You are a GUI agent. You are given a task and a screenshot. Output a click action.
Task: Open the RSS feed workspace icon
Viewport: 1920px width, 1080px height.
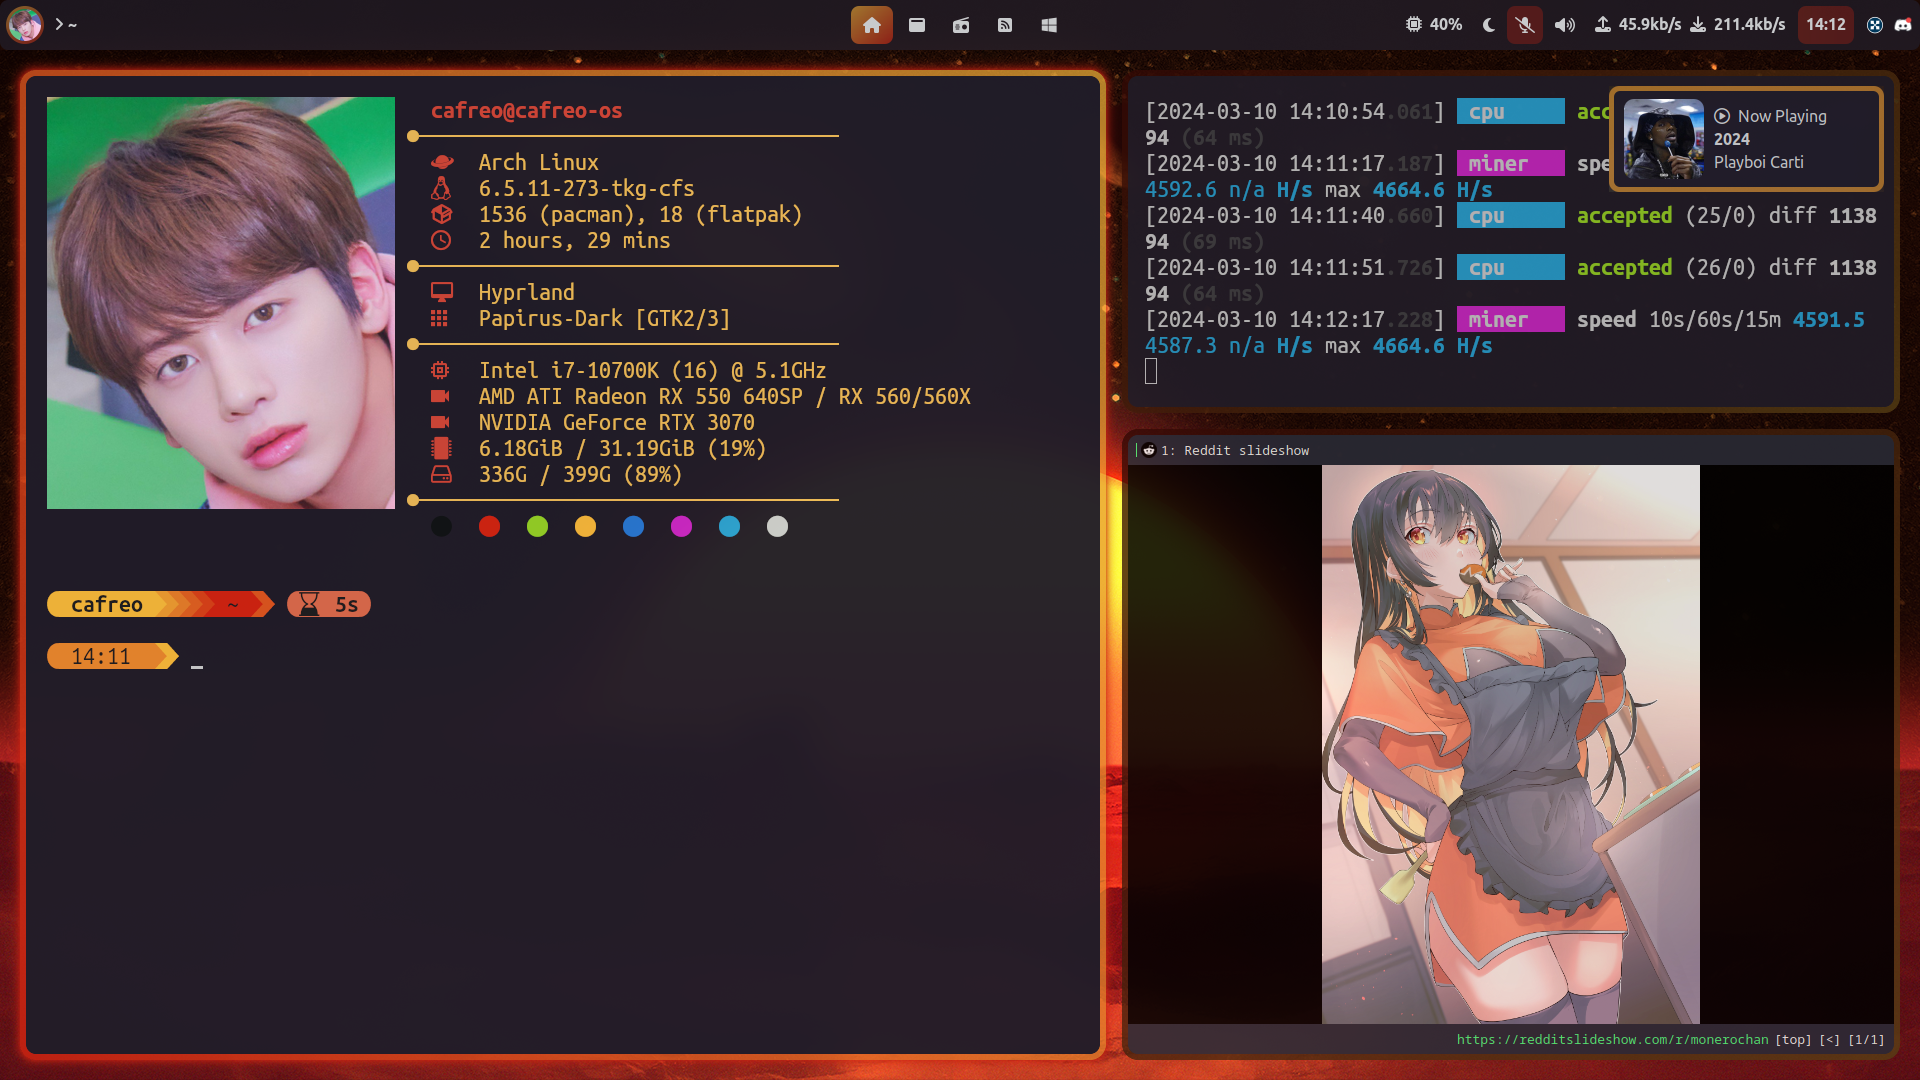point(1005,25)
